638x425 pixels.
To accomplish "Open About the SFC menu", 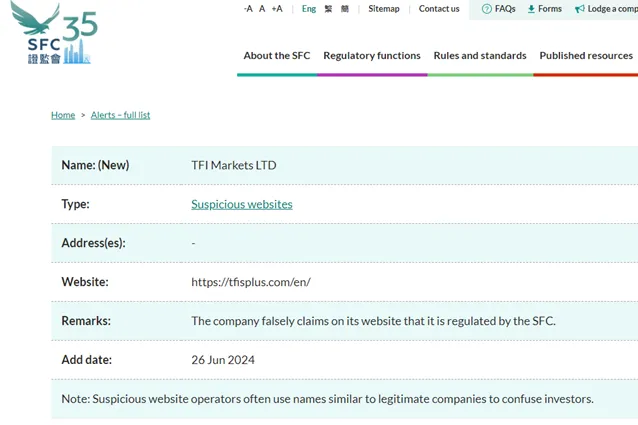I will point(277,55).
